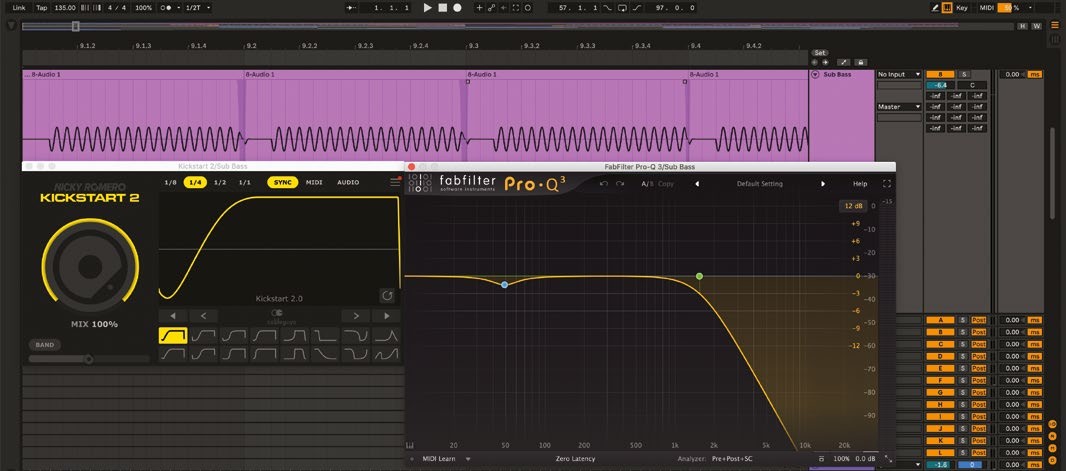The height and width of the screenshot is (471, 1066).
Task: Click the Kickstart MIX knob
Action: 90,266
